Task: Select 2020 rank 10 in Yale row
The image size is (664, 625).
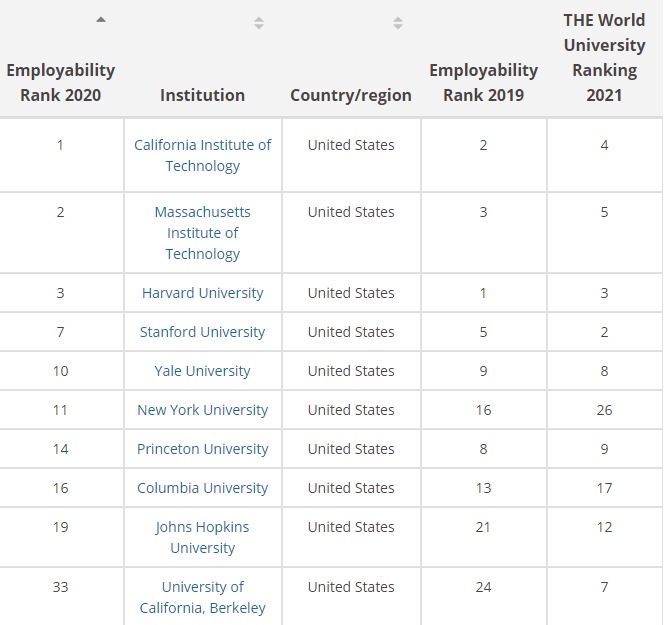Action: point(61,371)
